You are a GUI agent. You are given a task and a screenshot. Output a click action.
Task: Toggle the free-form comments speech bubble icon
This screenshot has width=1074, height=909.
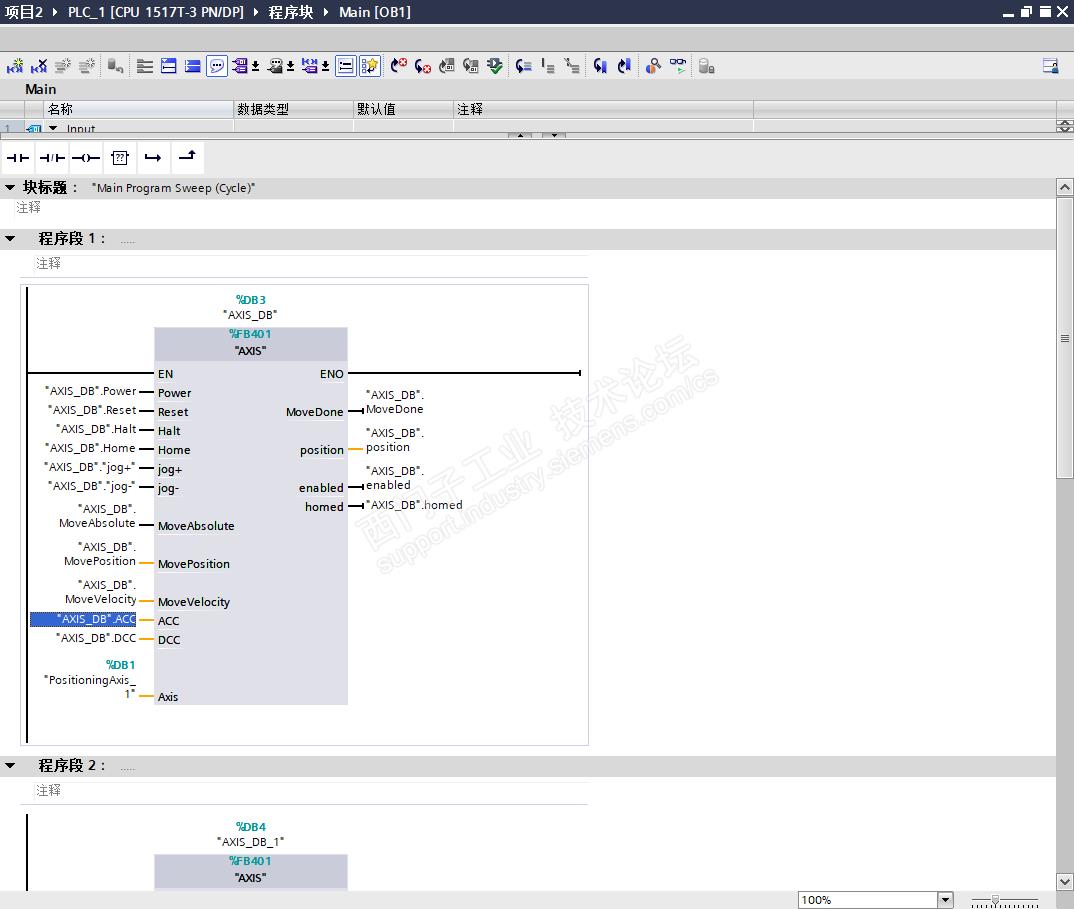[216, 66]
